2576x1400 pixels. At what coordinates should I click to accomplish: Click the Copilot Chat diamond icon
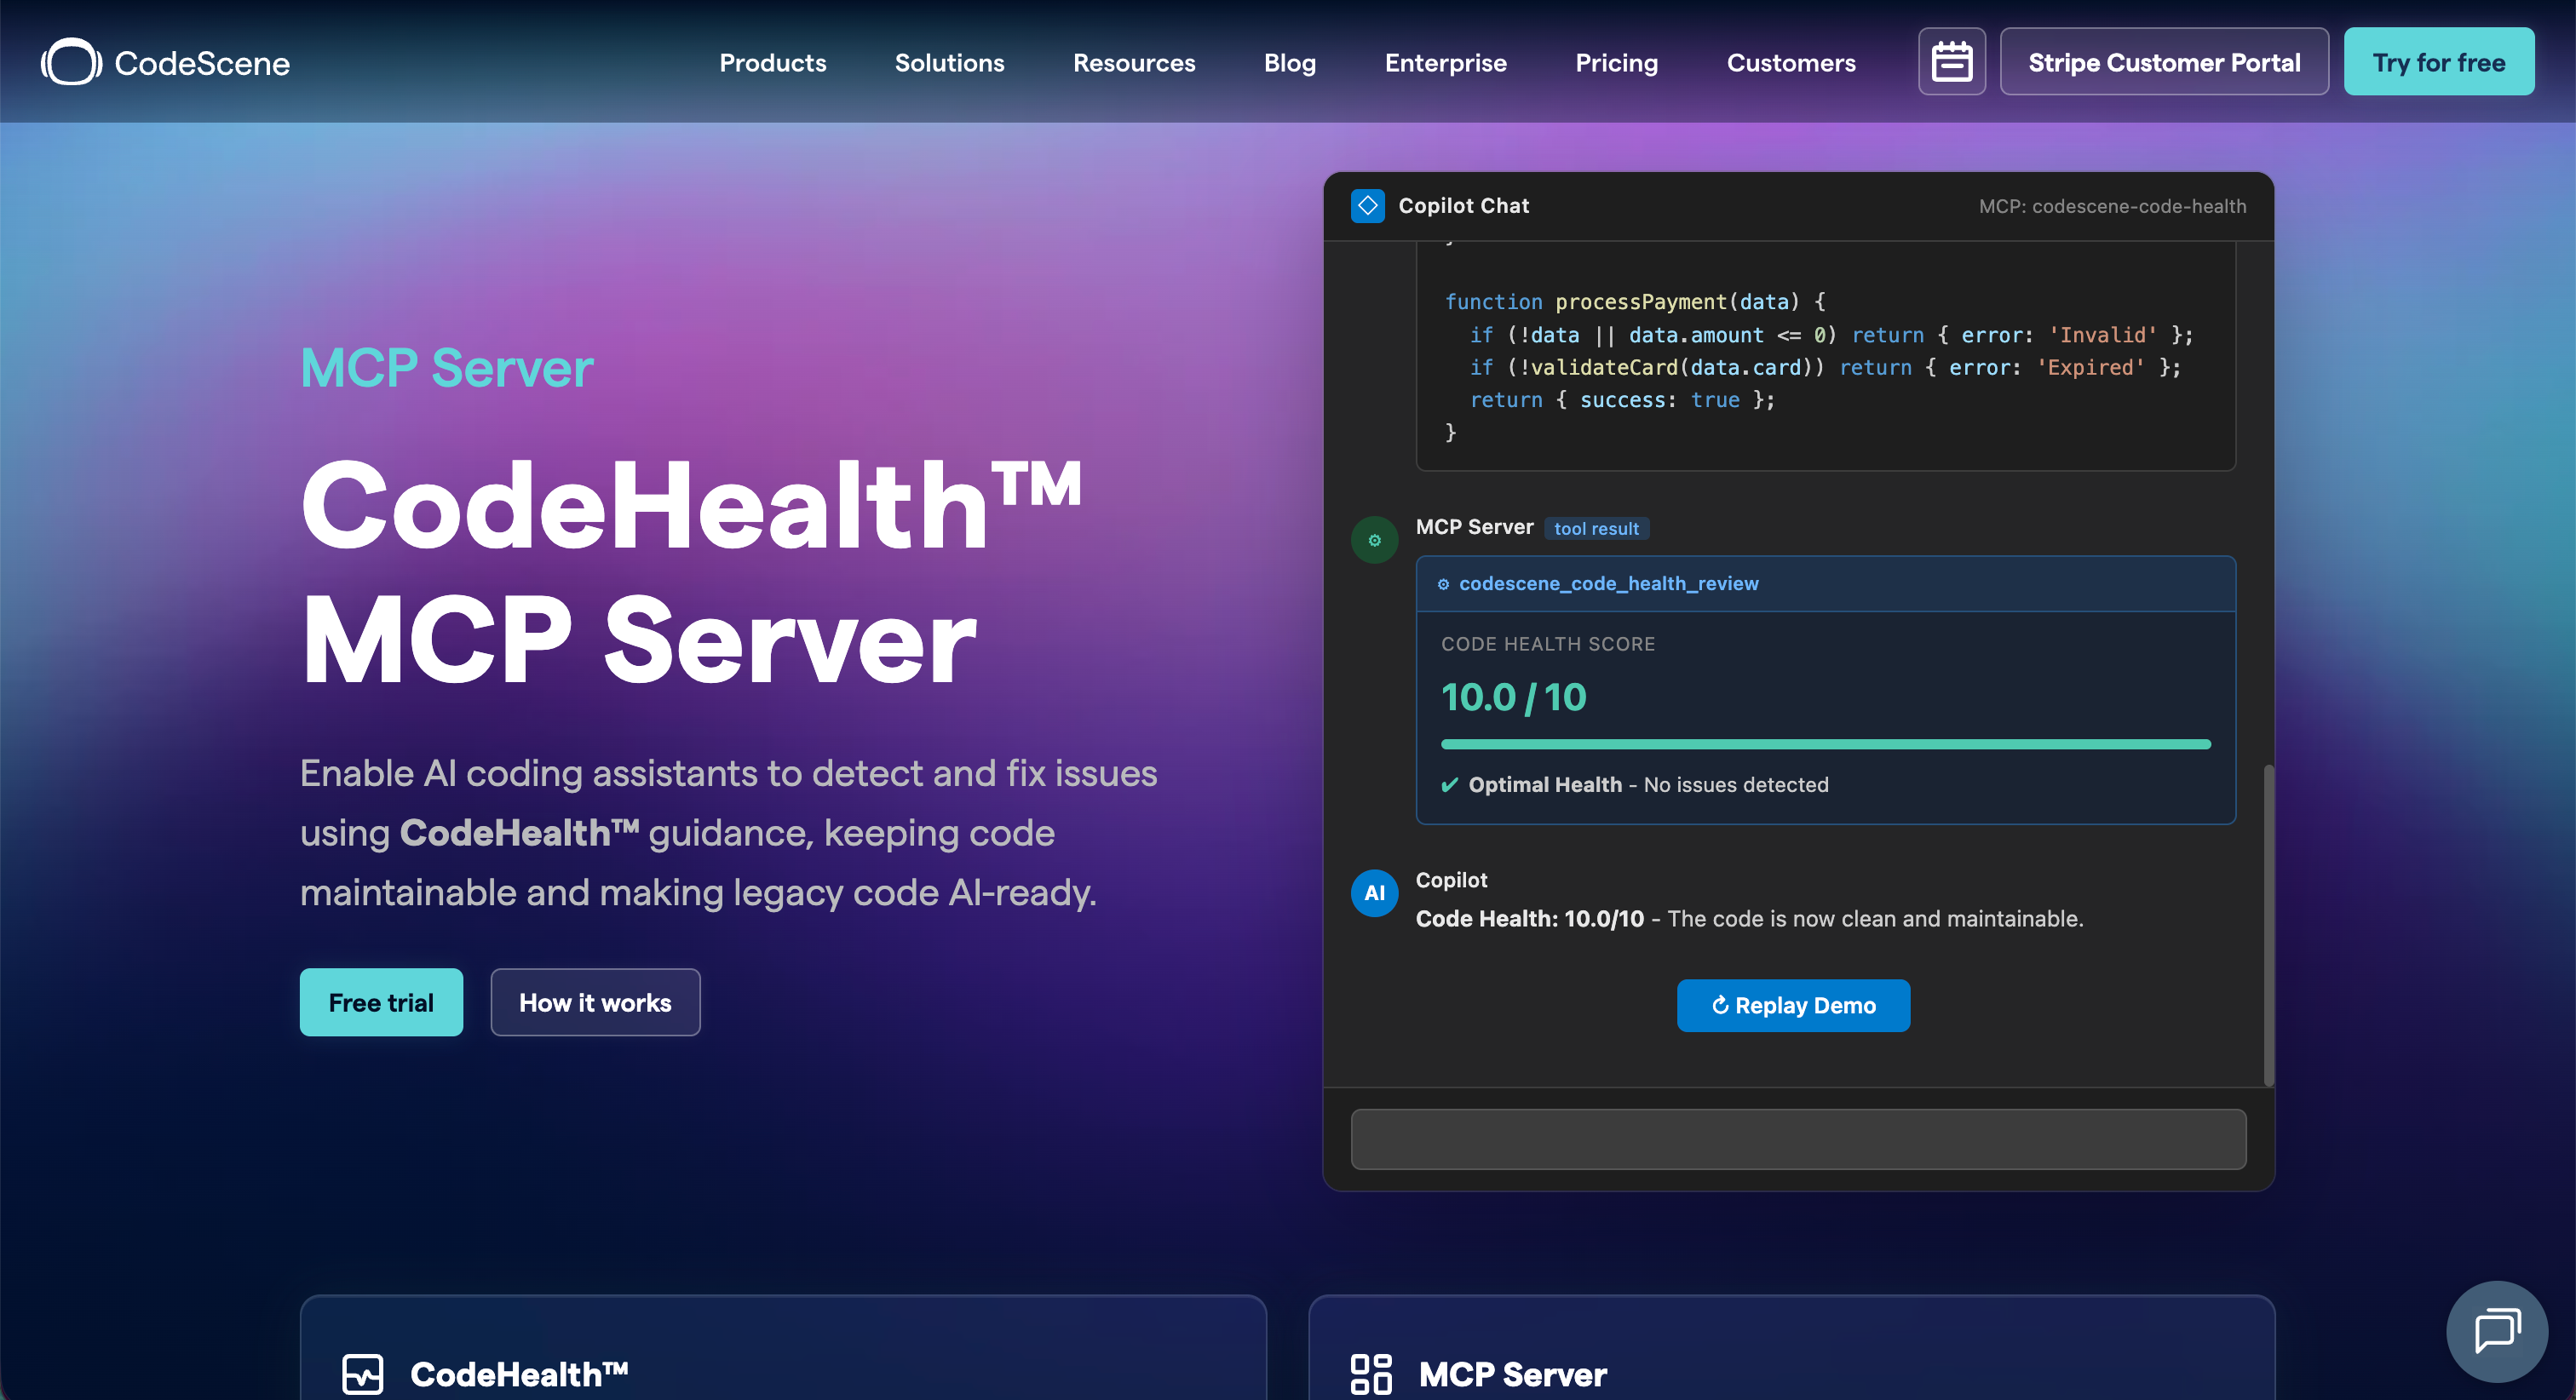pyautogui.click(x=1367, y=205)
